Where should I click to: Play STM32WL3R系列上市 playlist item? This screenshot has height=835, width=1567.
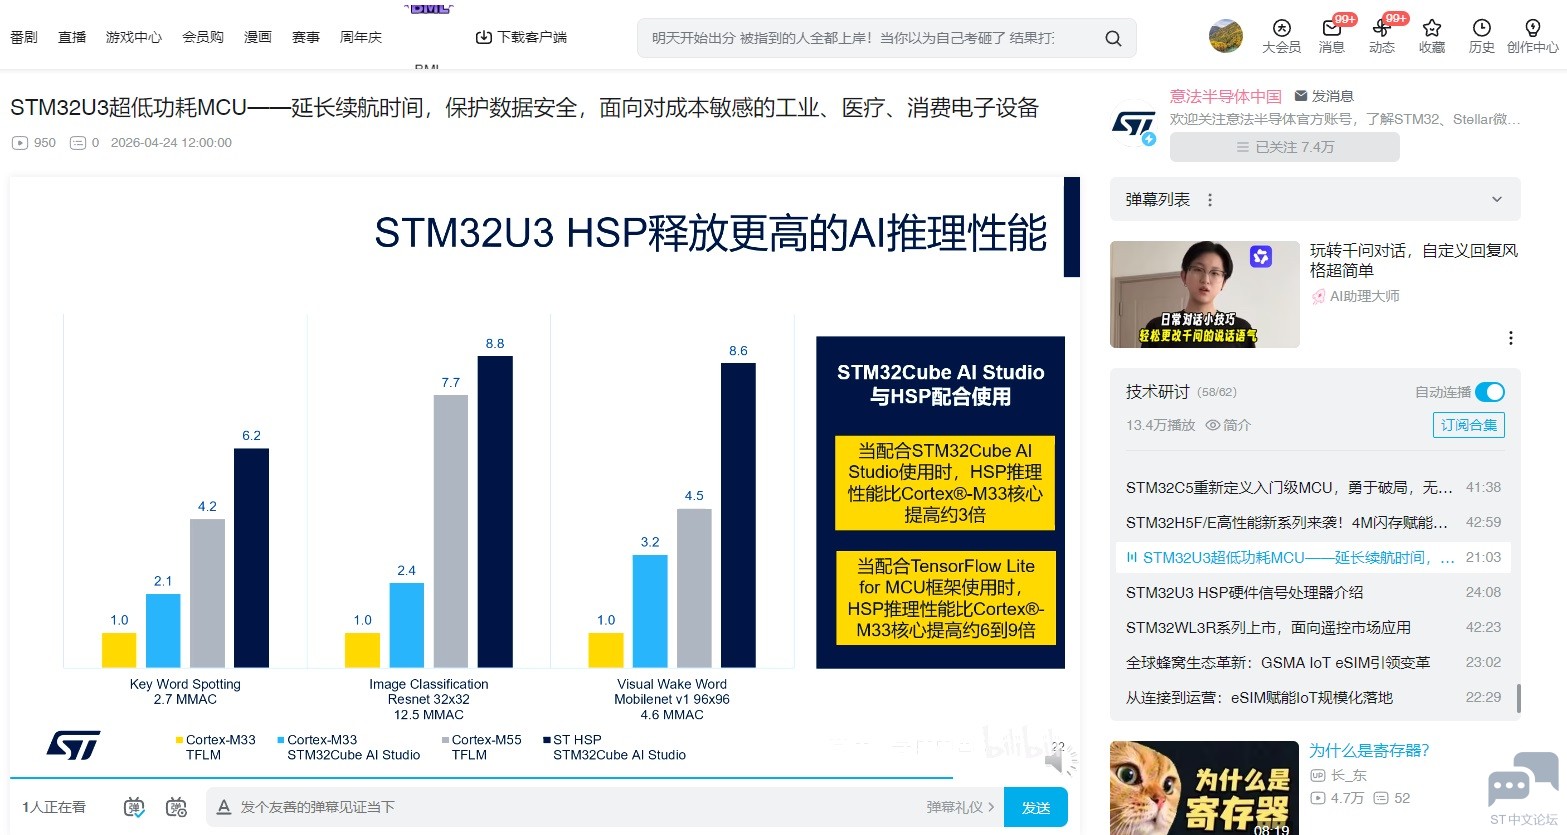pyautogui.click(x=1314, y=627)
